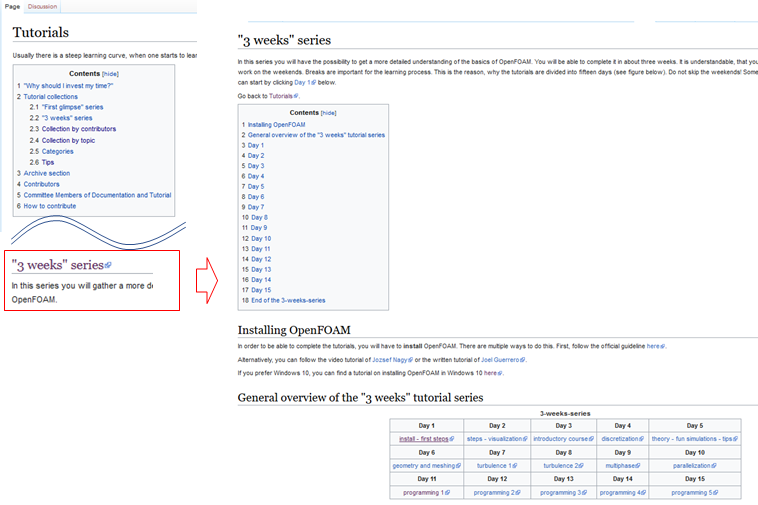Jump to Day 9 in contents list
758x505 pixels.
(x=259, y=228)
